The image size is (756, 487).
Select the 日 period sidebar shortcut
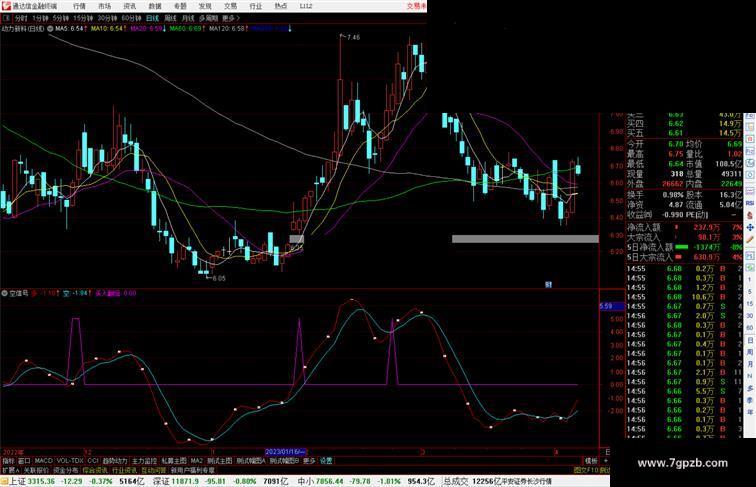pos(750,340)
